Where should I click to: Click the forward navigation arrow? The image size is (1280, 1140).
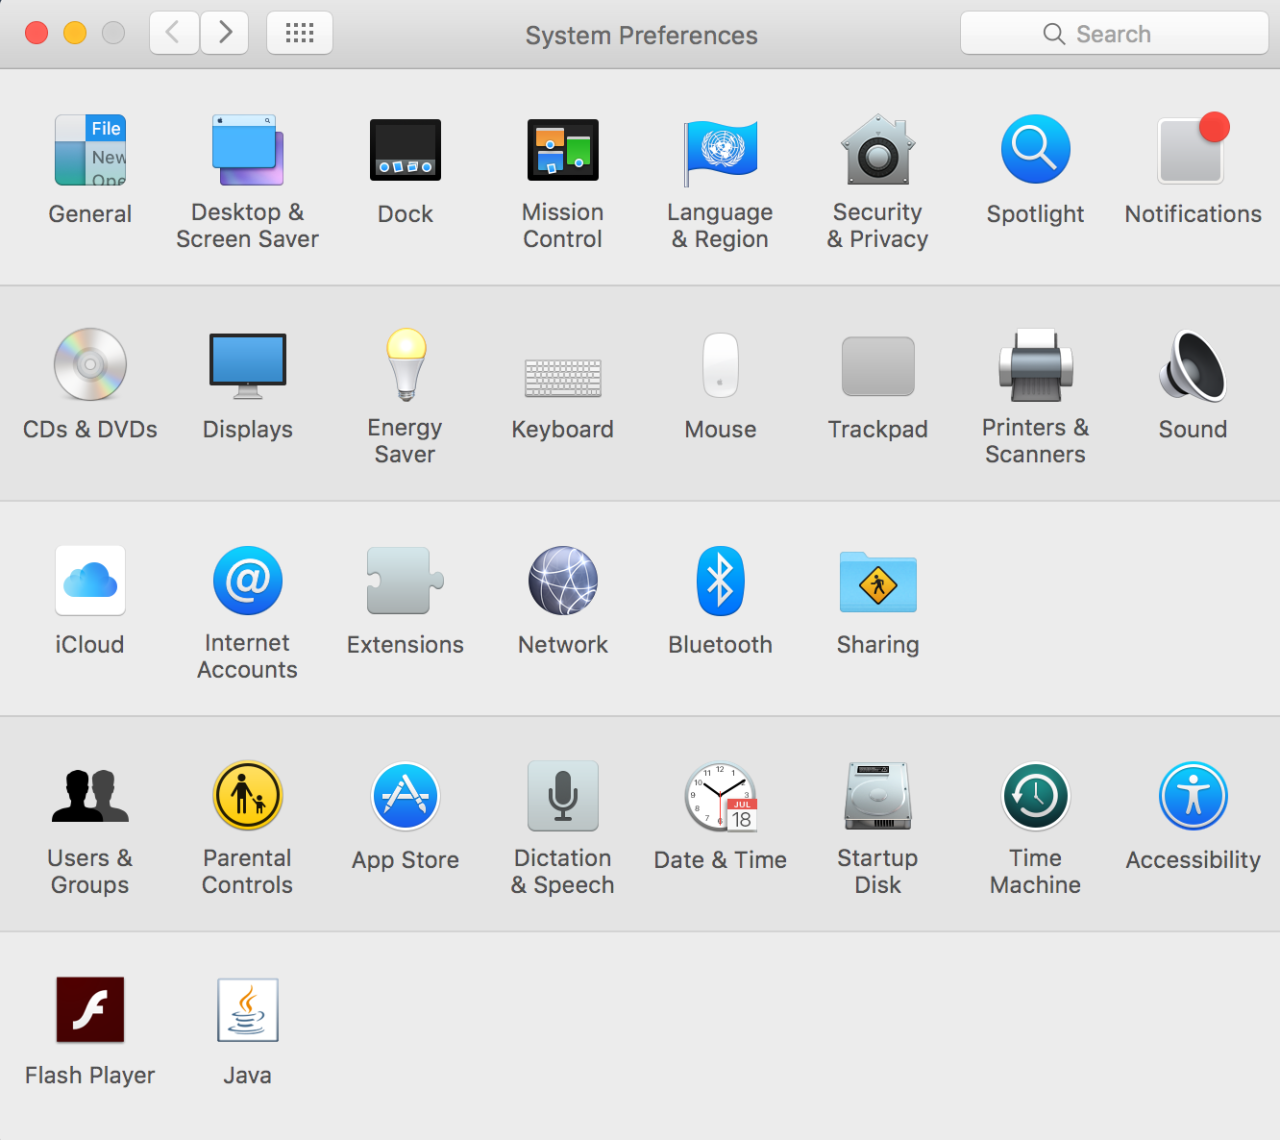pyautogui.click(x=225, y=33)
